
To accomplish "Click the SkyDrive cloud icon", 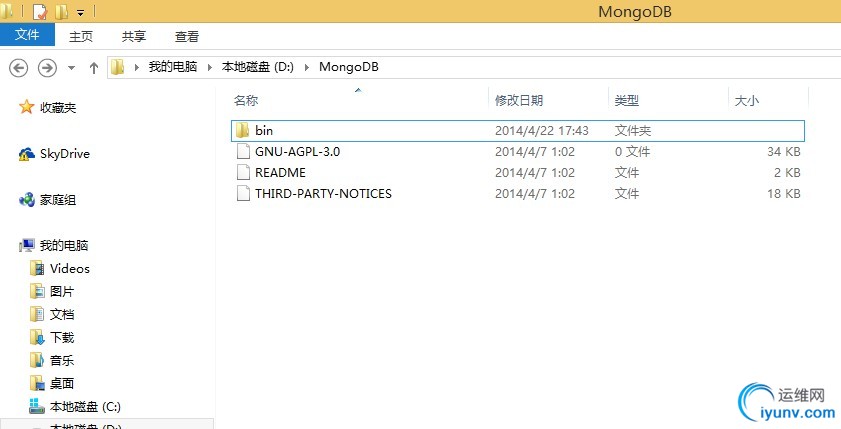I will [26, 154].
